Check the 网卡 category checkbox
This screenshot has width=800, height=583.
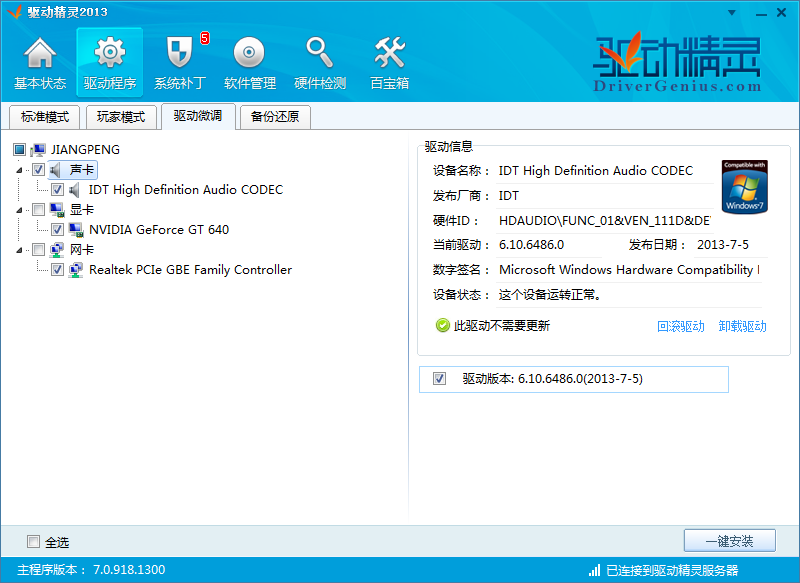[x=38, y=249]
